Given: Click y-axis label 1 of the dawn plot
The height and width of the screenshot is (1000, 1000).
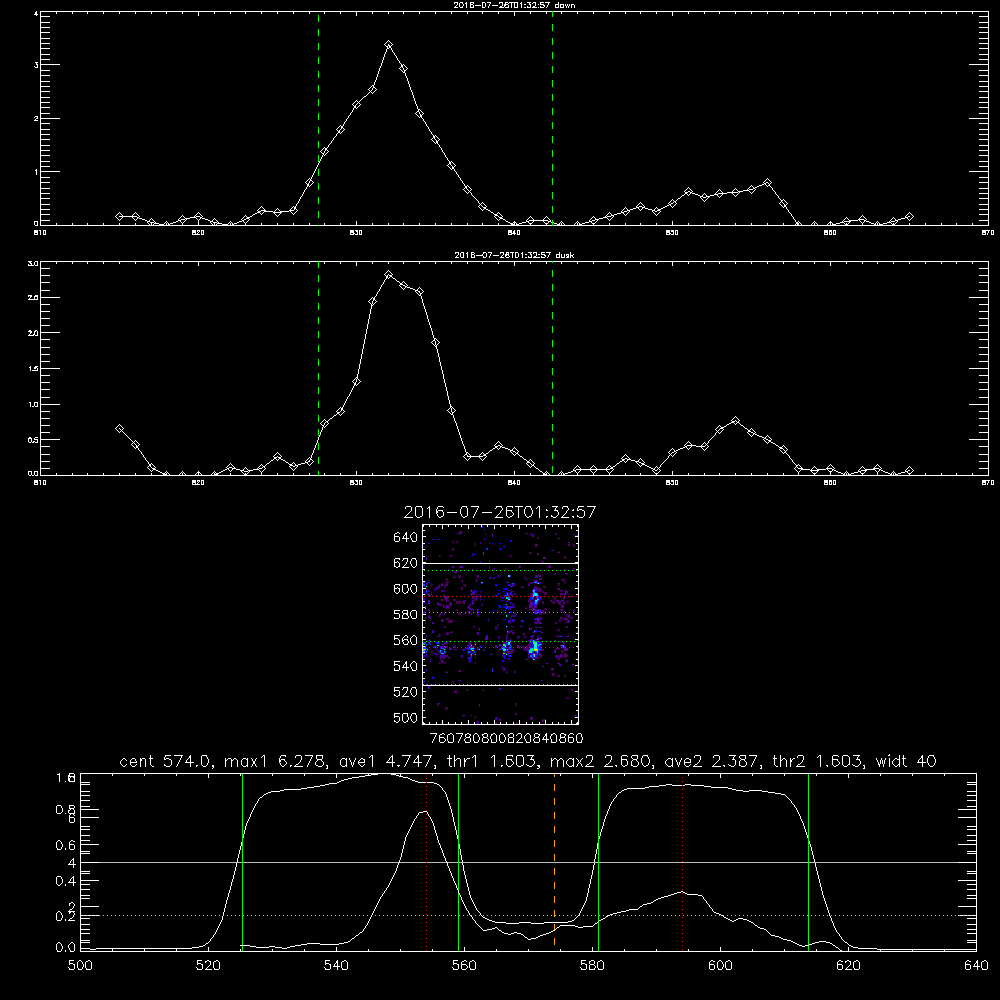Looking at the screenshot, I should click(x=36, y=172).
